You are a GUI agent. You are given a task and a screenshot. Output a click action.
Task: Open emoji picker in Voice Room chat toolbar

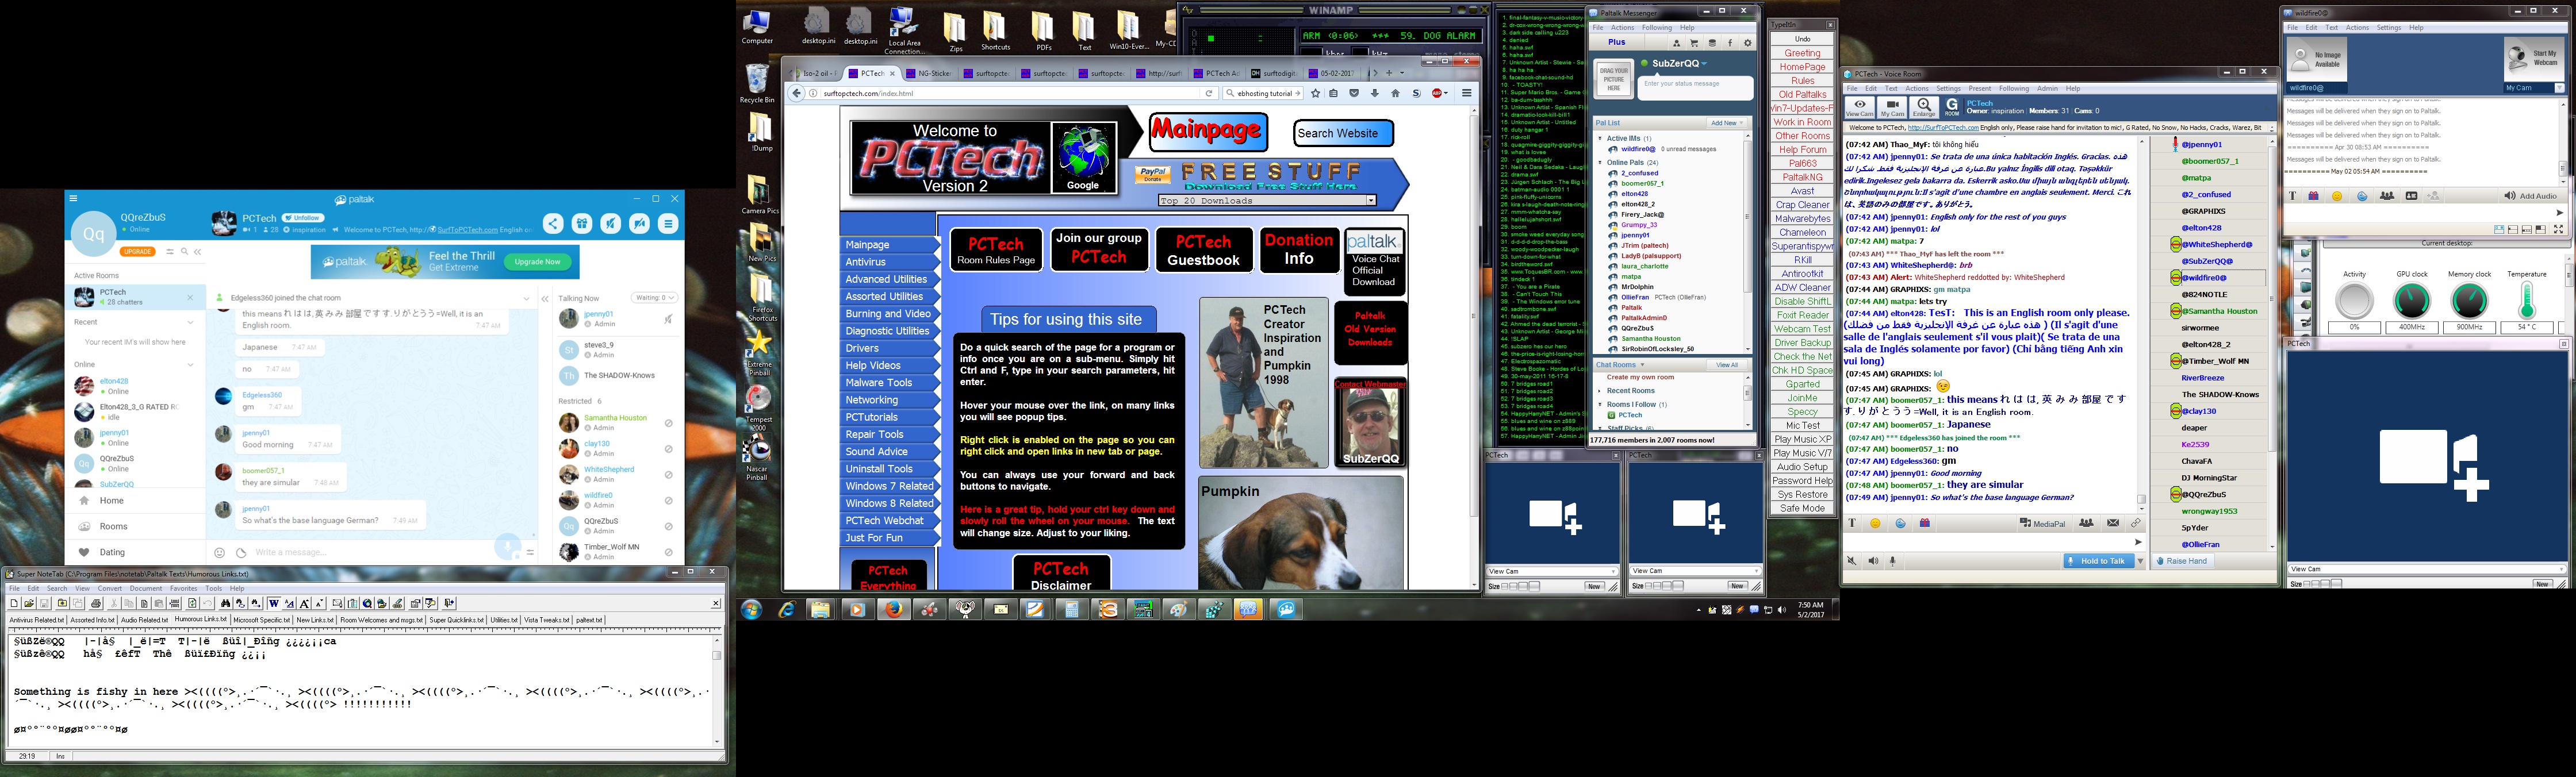(1875, 523)
